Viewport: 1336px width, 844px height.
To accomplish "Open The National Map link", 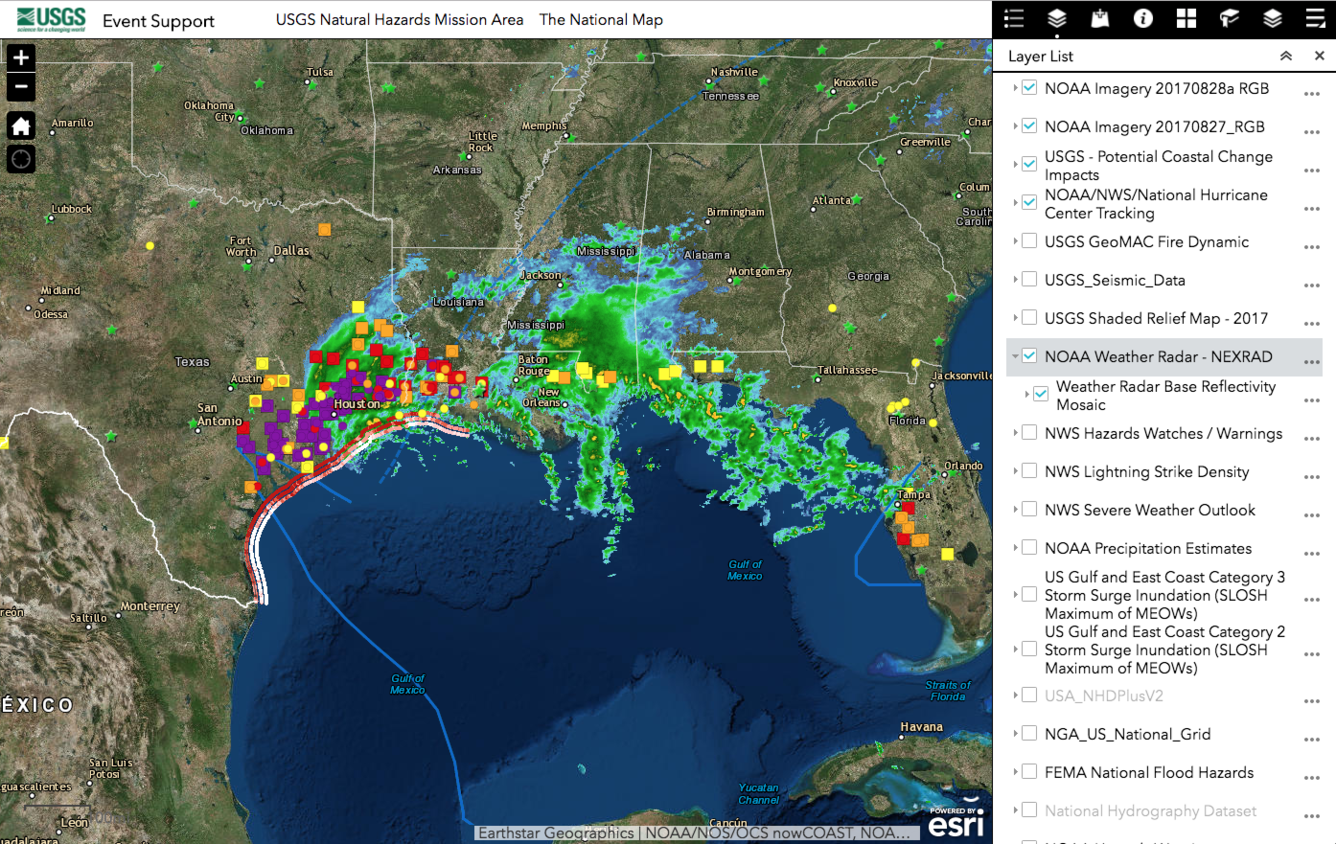I will click(601, 19).
